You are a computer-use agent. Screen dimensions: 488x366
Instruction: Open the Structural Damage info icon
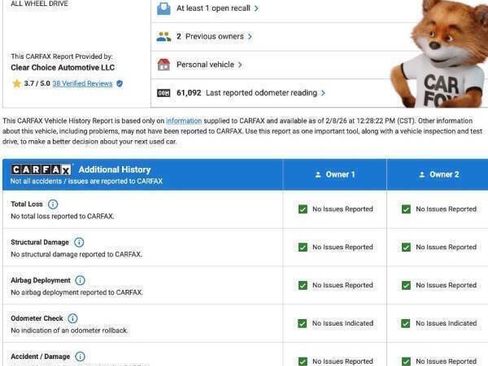[79, 242]
